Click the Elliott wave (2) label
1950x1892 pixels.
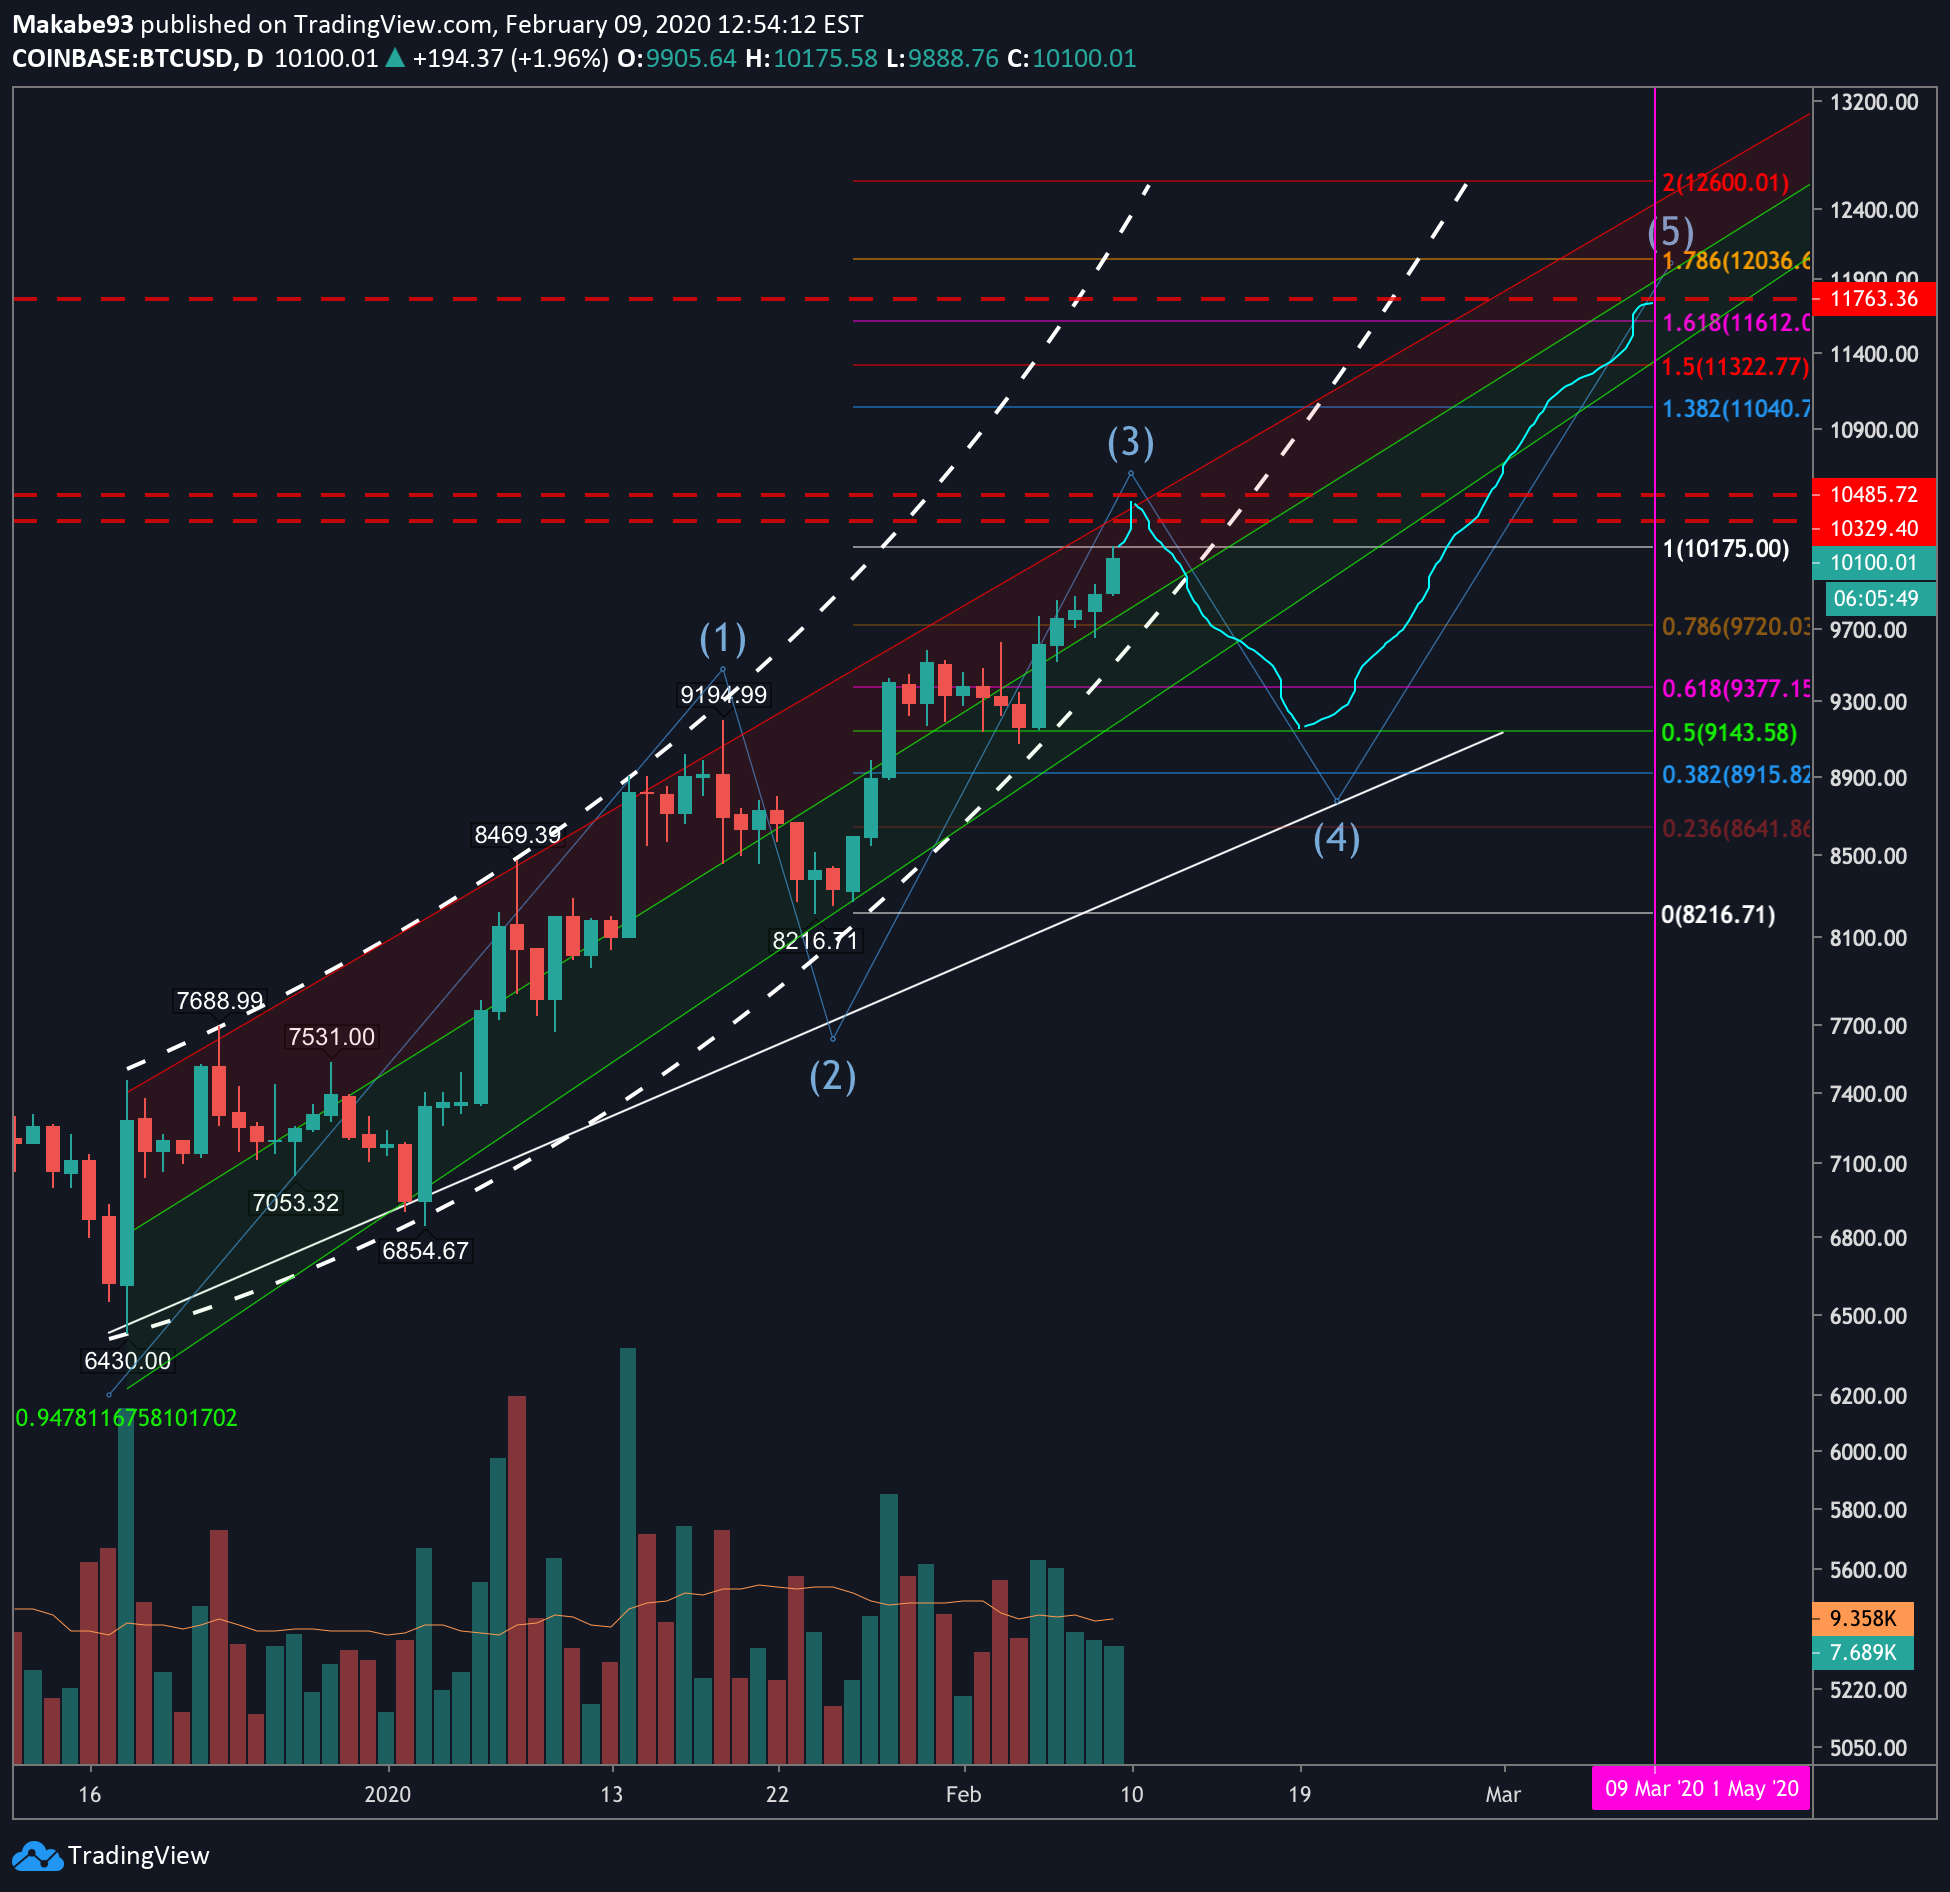point(832,1076)
